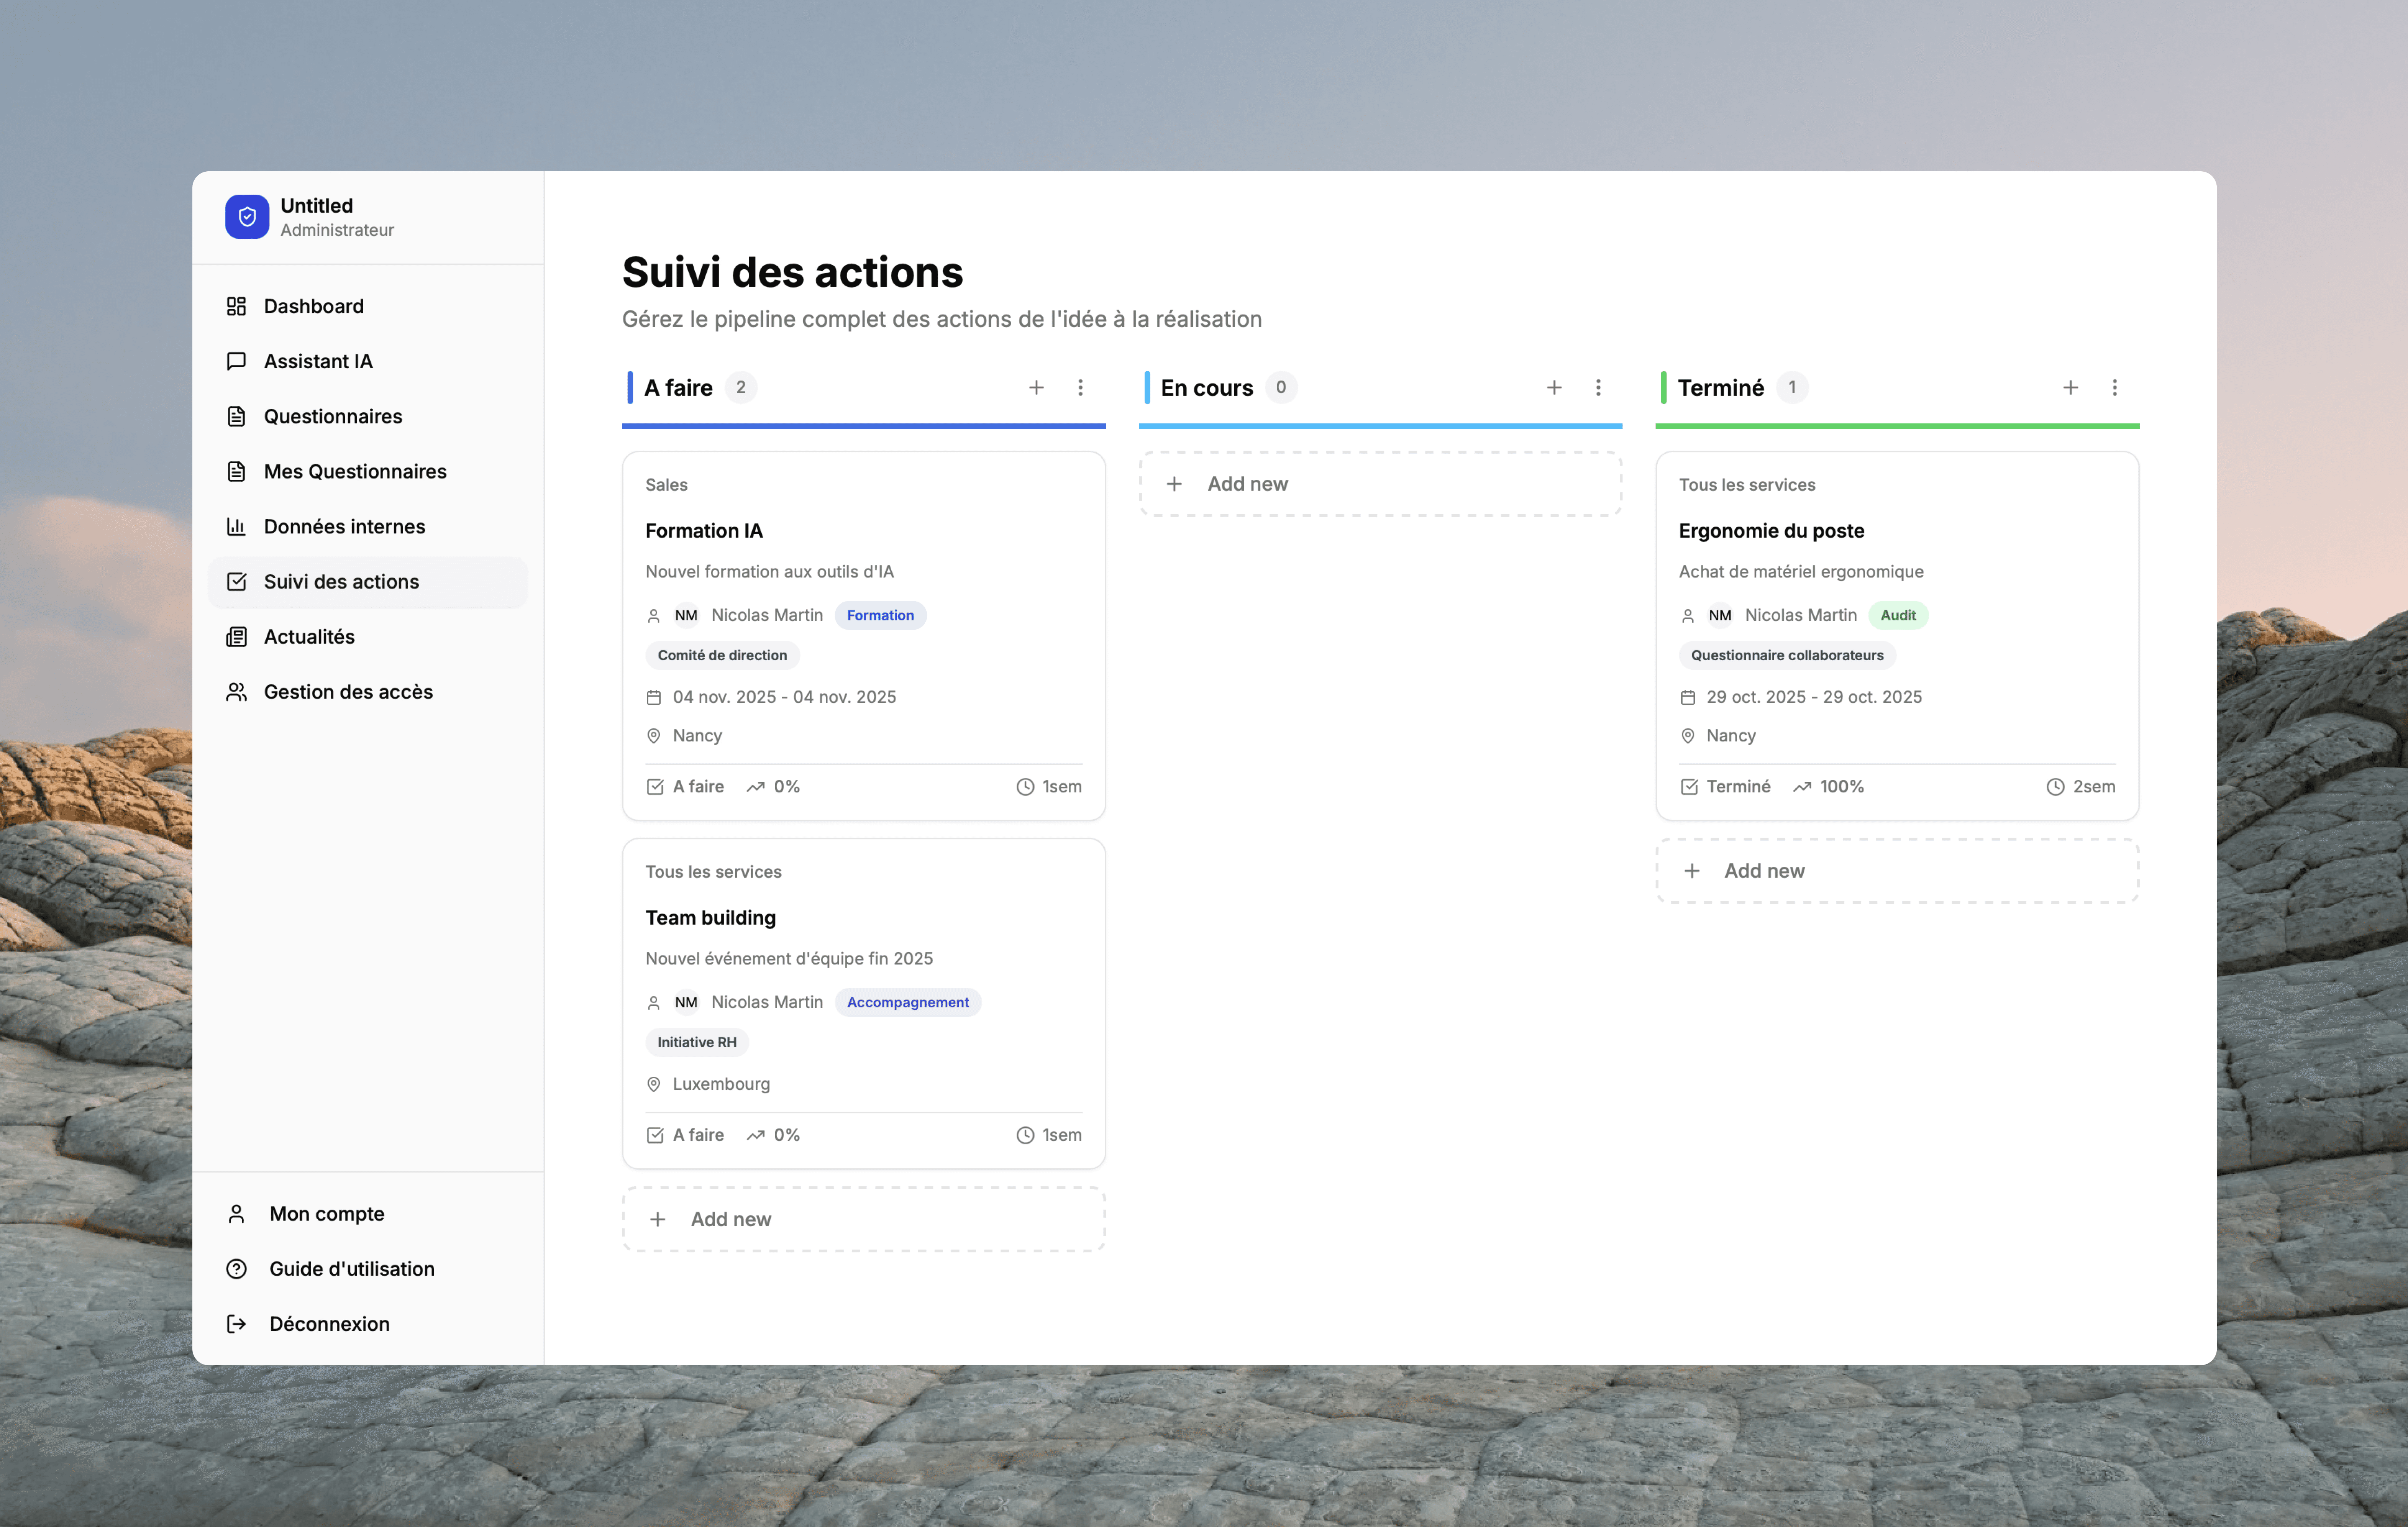Click the shield logo next to Untitled
Image resolution: width=2408 pixels, height=1527 pixels.
click(x=247, y=216)
